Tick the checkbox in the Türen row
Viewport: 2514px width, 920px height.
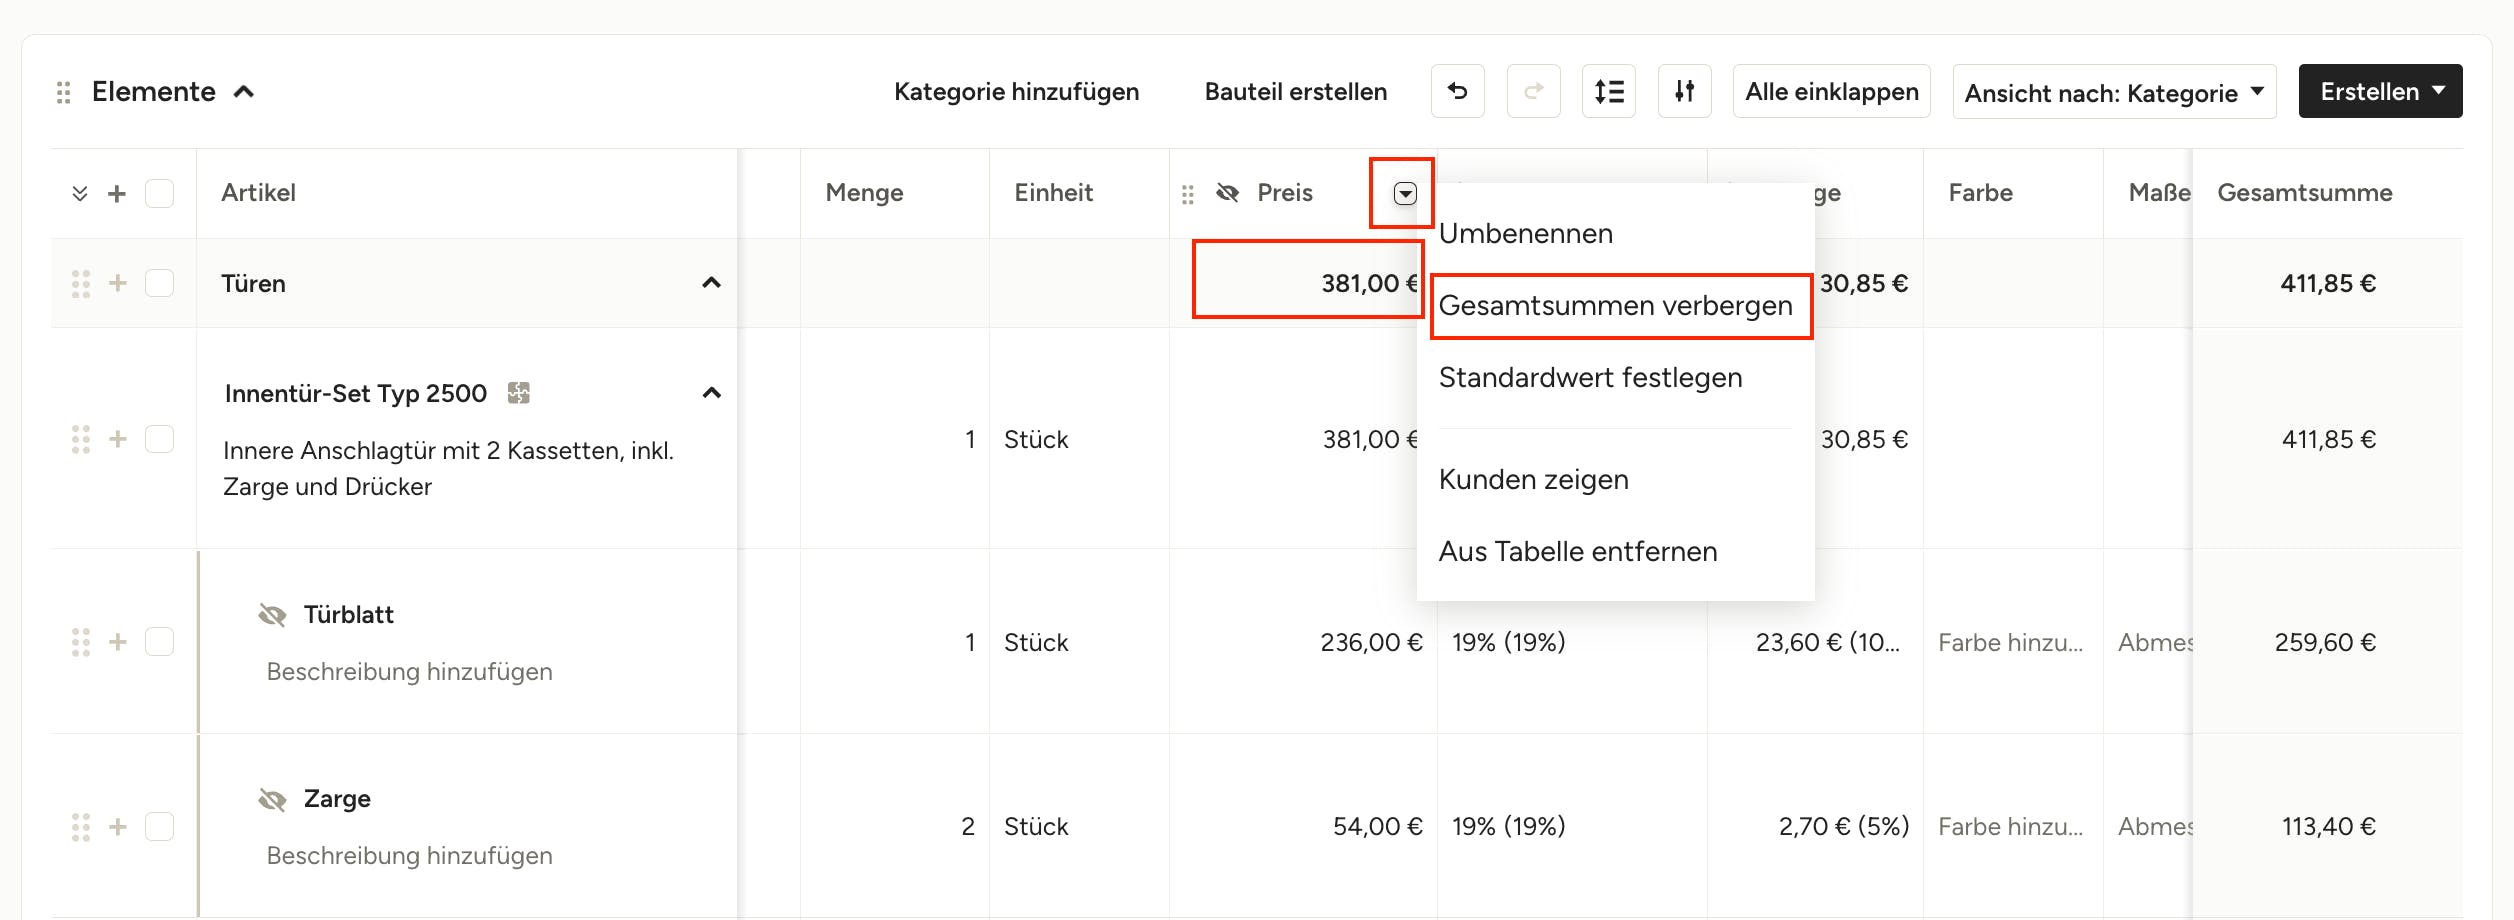tap(159, 284)
